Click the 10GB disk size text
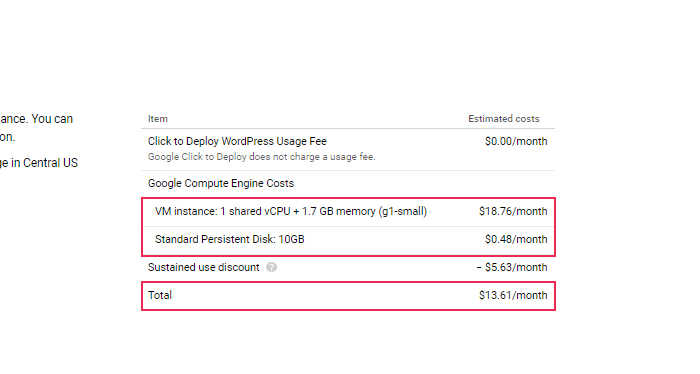The image size is (700, 374). click(292, 240)
